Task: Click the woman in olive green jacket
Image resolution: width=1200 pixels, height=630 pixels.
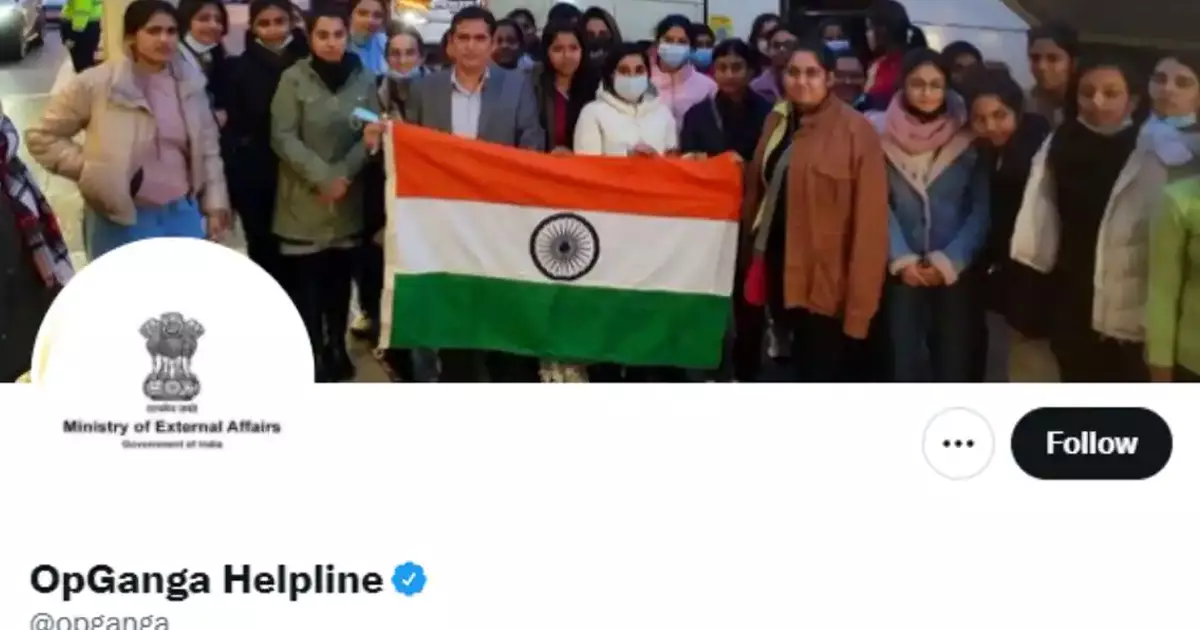Action: pos(322,160)
